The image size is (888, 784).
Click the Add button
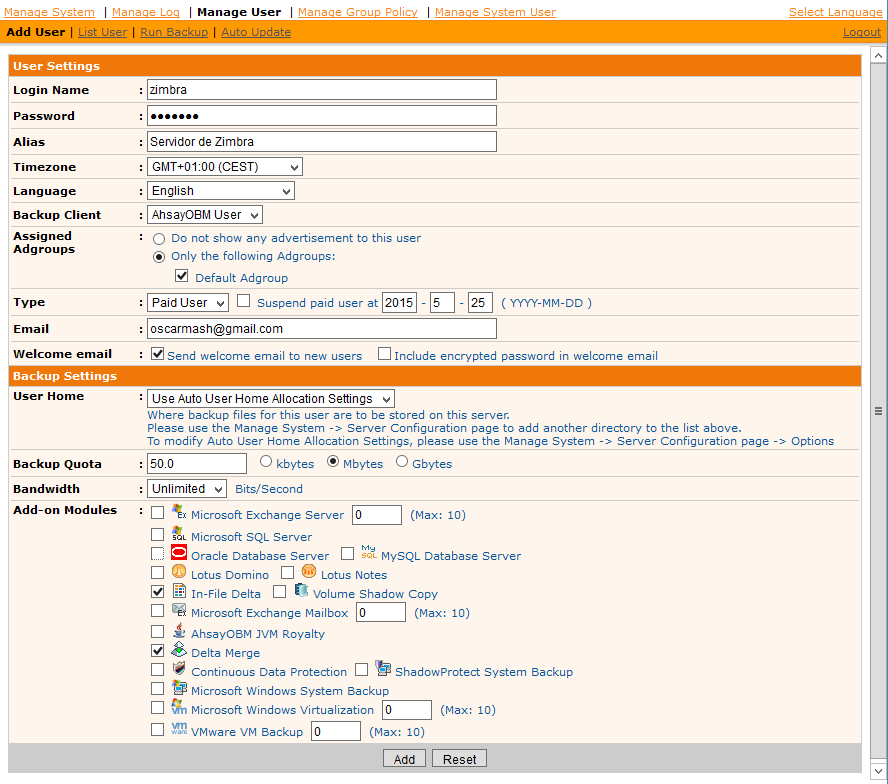point(404,759)
